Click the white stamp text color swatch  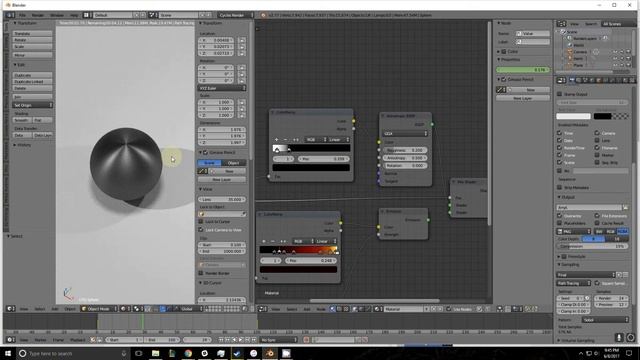(573, 116)
